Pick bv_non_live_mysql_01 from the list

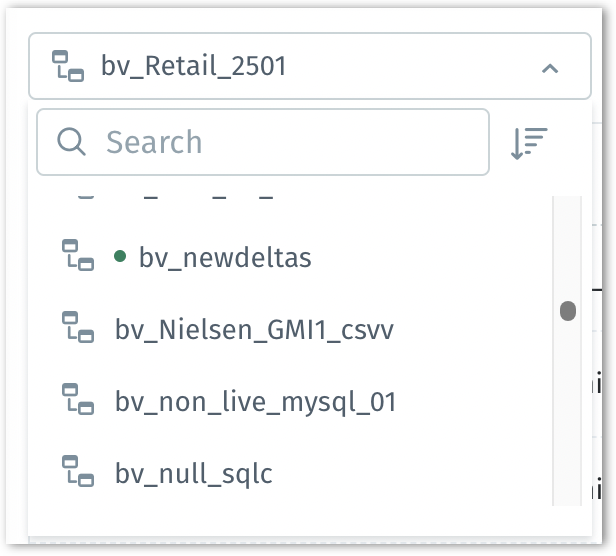[256, 402]
